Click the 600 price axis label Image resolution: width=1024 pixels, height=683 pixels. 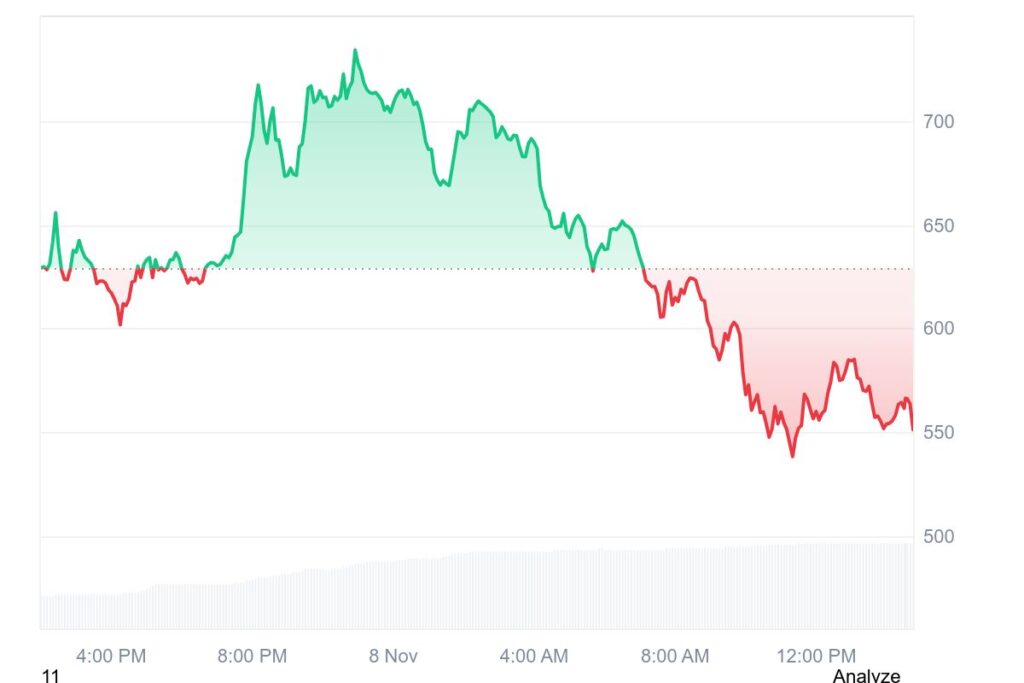coord(940,329)
